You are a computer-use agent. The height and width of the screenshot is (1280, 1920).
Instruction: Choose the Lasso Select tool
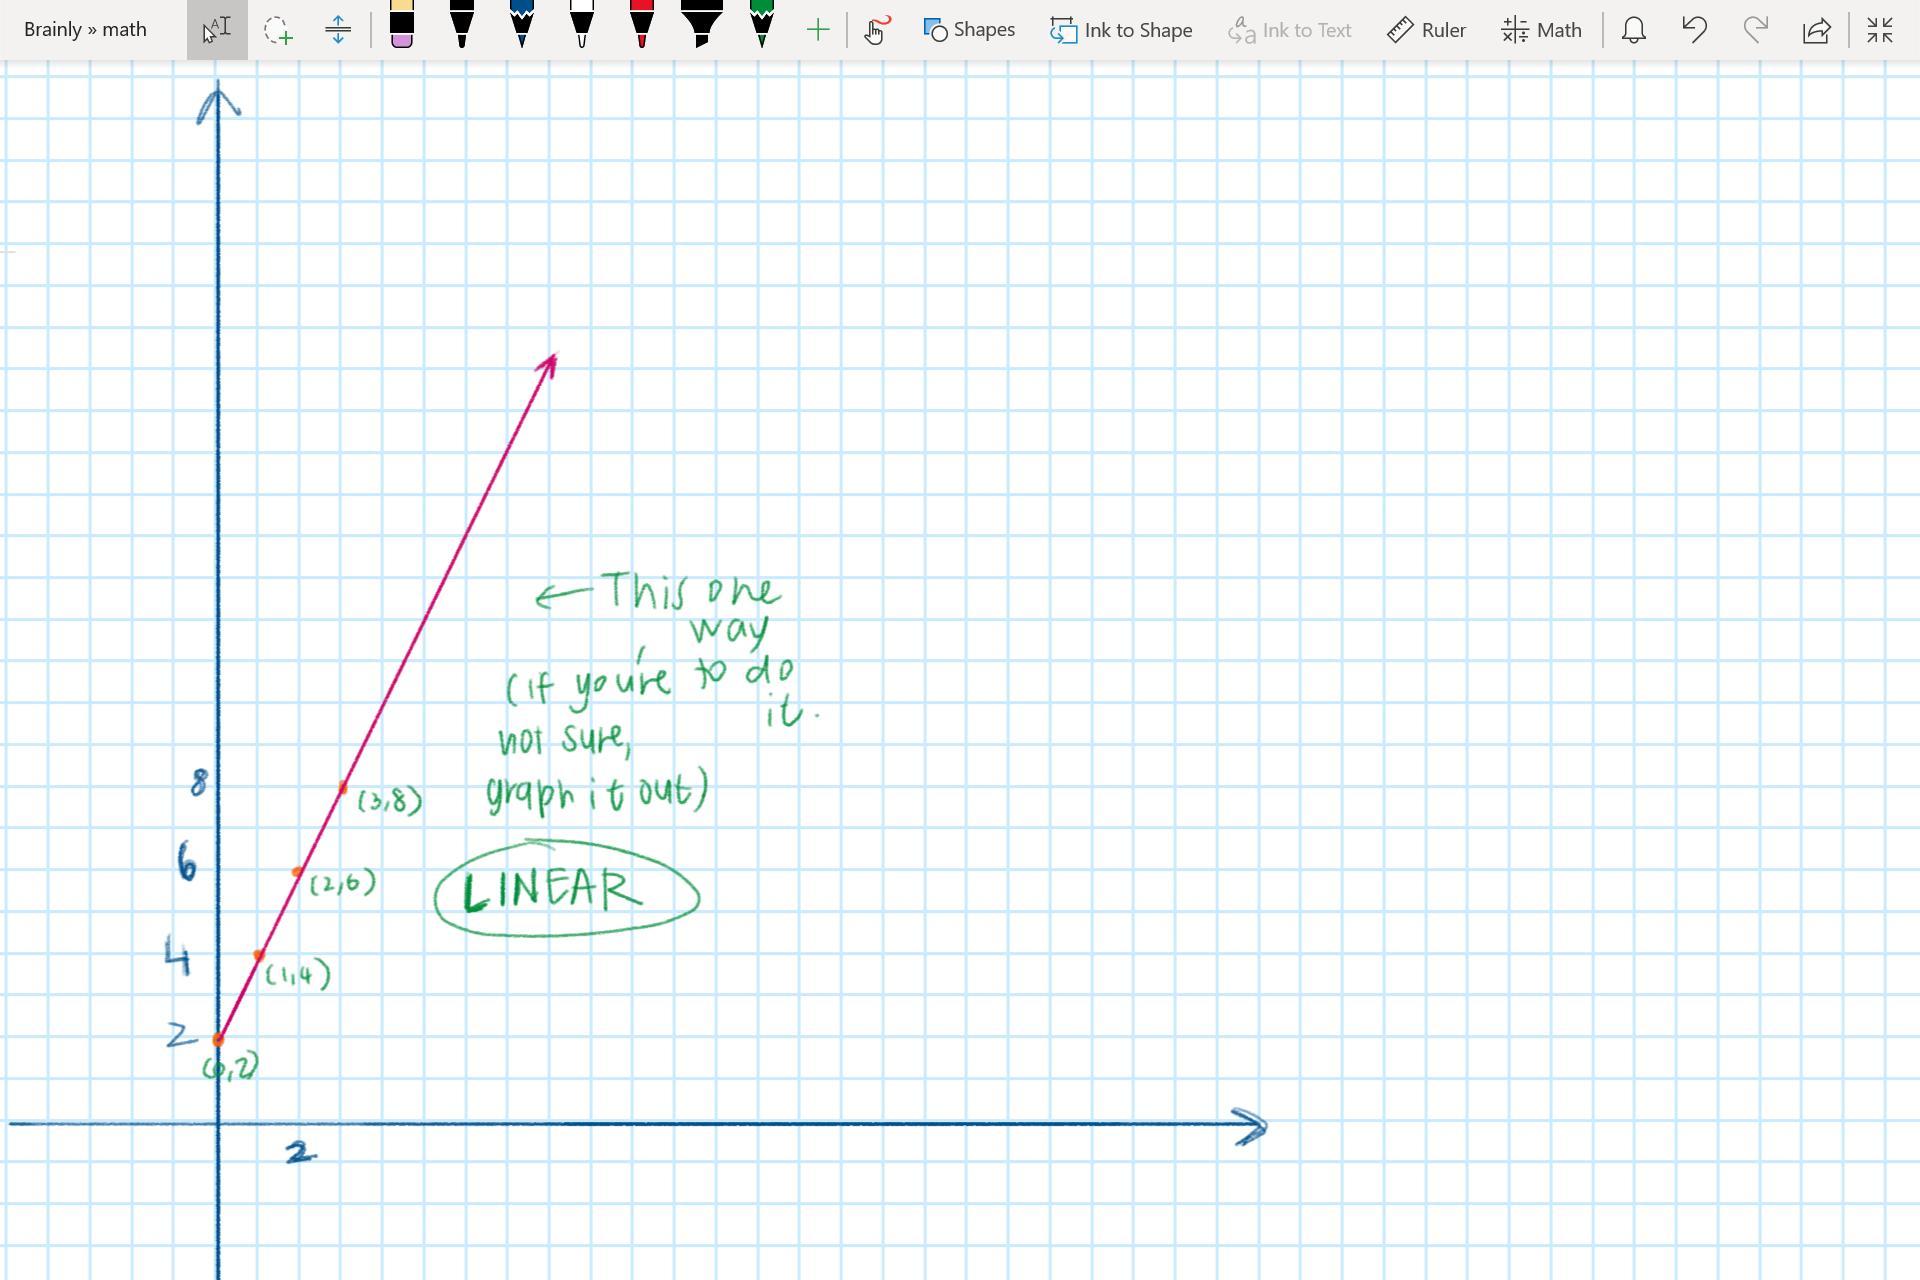pyautogui.click(x=278, y=30)
